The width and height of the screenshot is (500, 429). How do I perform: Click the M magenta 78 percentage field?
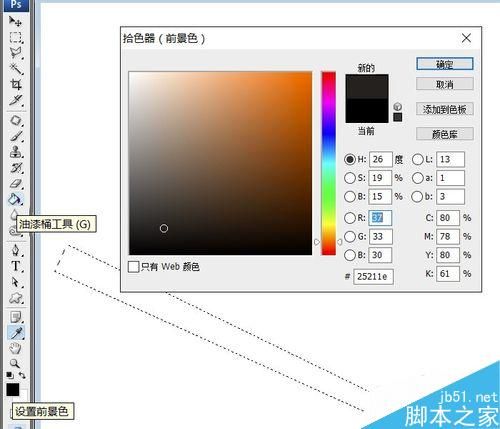pos(448,237)
